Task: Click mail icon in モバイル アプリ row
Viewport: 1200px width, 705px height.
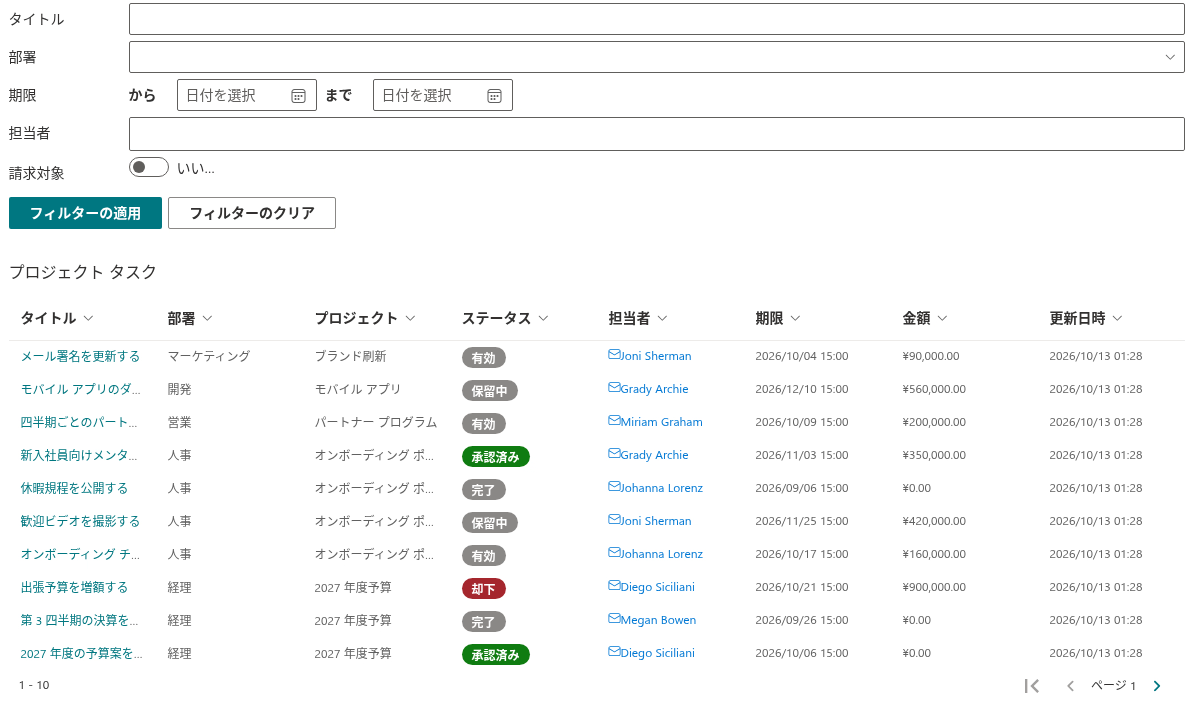Action: [x=614, y=388]
